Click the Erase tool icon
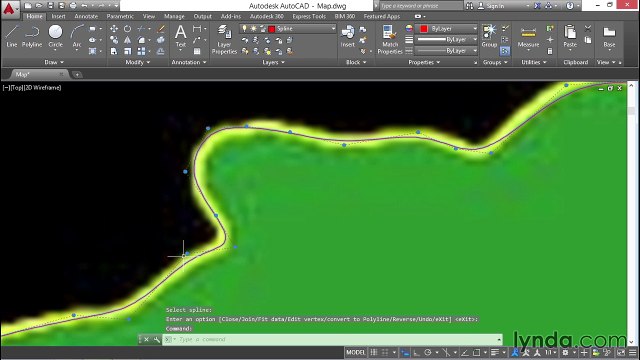Image resolution: width=640 pixels, height=360 pixels. (161, 29)
